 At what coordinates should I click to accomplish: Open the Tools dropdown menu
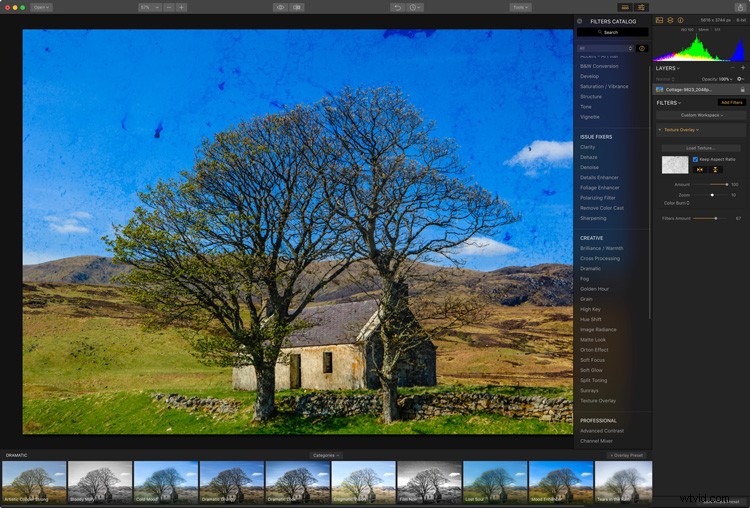click(x=520, y=7)
